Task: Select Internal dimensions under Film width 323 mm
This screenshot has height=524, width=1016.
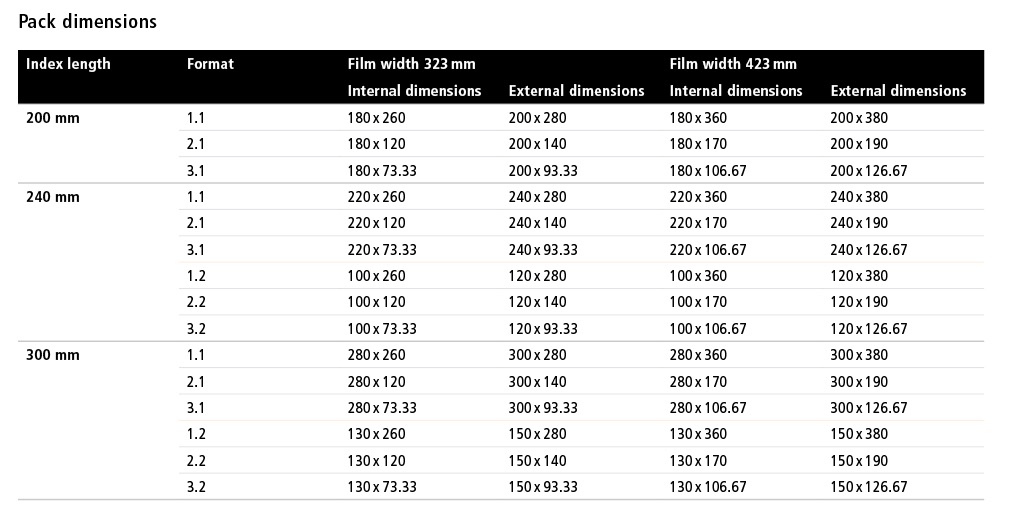Action: [x=414, y=91]
